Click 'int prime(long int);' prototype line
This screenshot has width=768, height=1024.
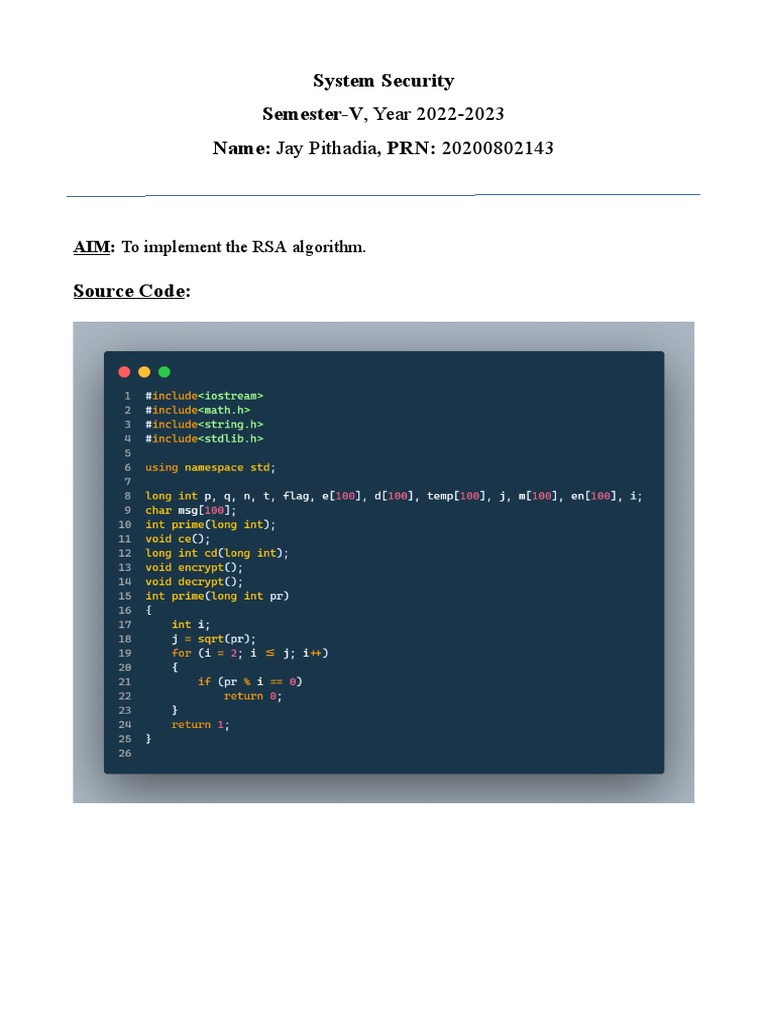coord(210,524)
